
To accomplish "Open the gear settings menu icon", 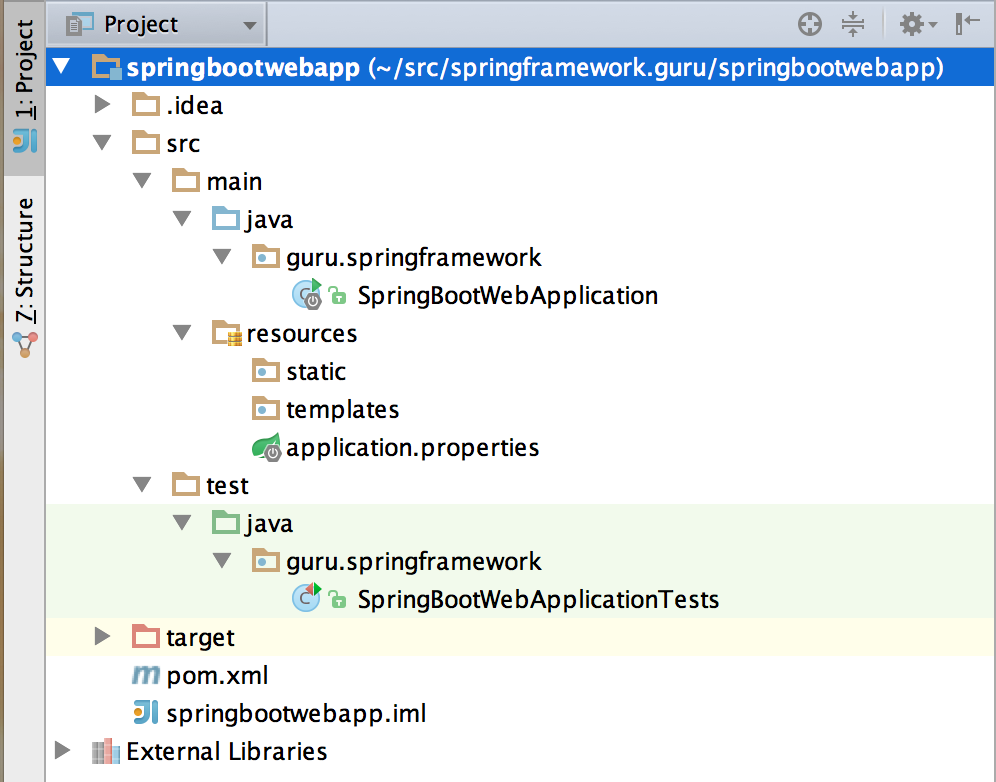I will pyautogui.click(x=918, y=25).
